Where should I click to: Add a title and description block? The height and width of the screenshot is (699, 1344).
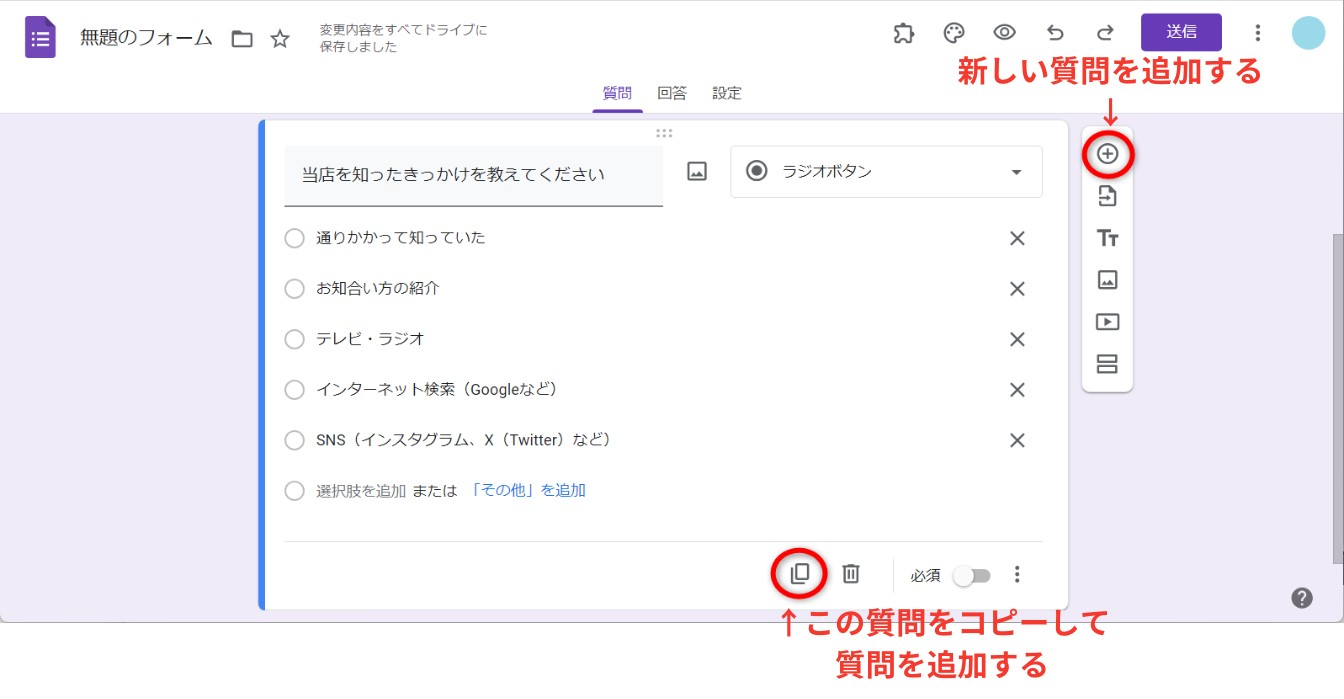point(1107,238)
